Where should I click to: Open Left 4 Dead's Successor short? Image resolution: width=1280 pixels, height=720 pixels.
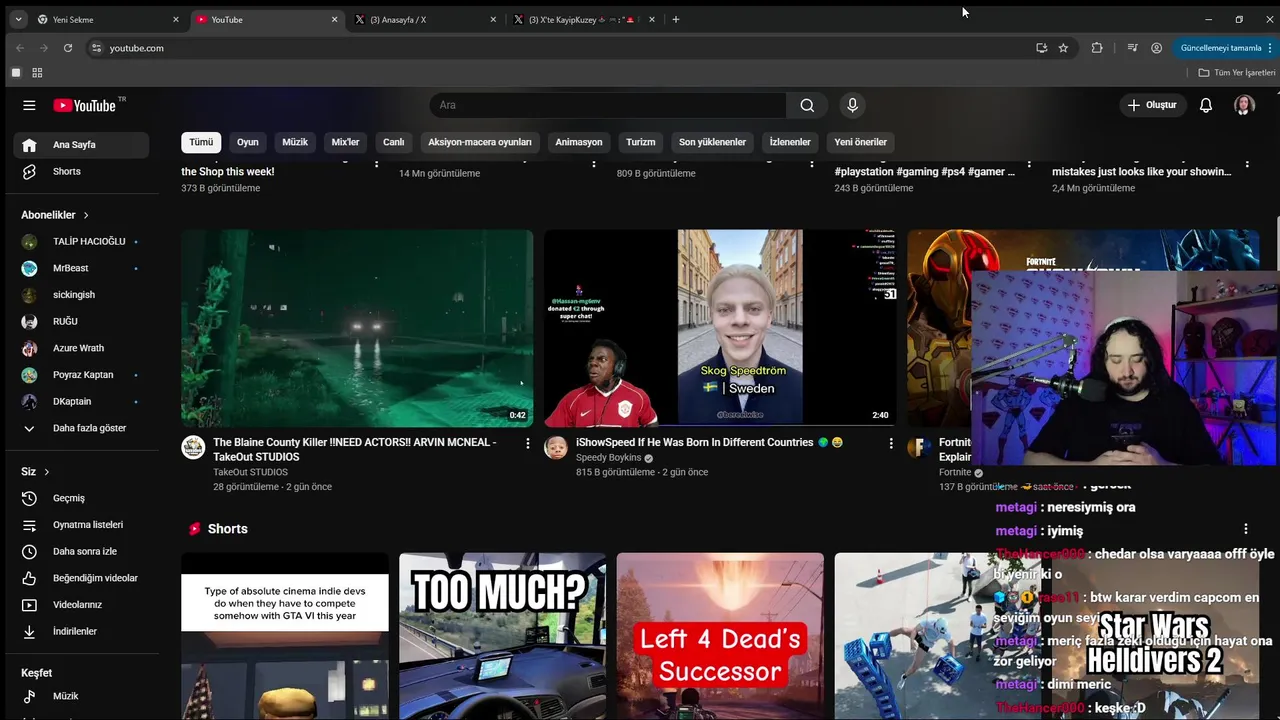[x=720, y=636]
